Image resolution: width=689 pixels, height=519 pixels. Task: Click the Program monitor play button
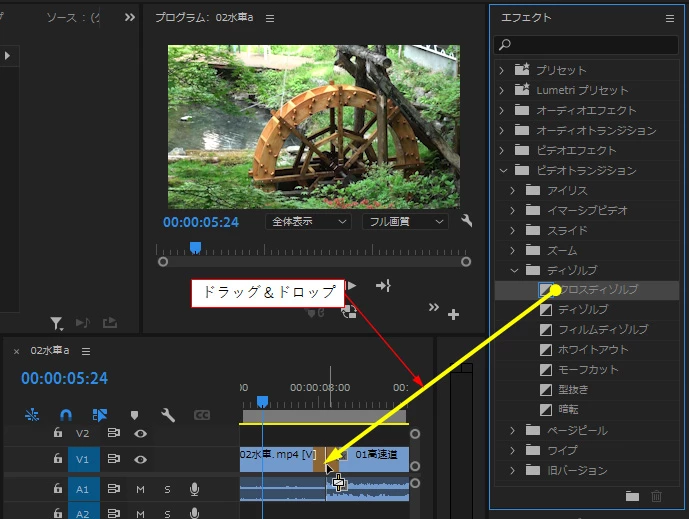pos(352,286)
